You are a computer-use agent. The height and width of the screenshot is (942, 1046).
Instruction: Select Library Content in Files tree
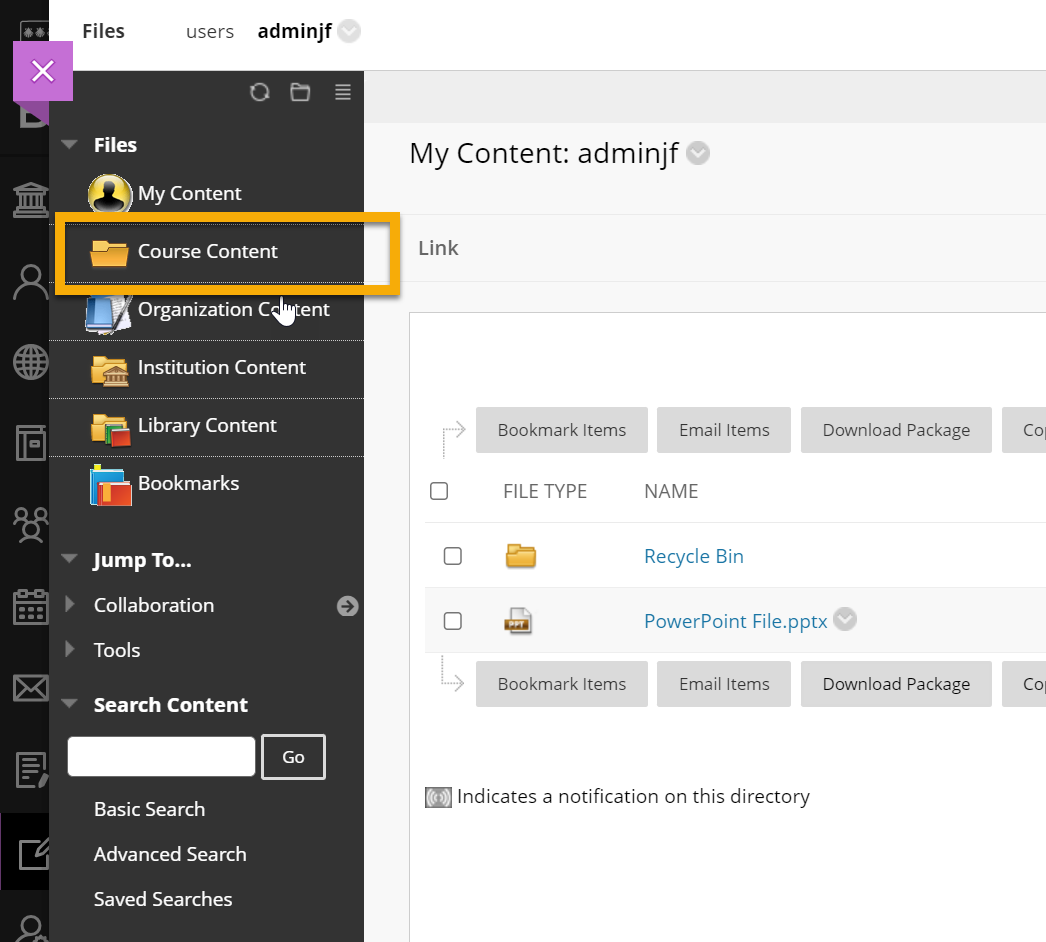pyautogui.click(x=206, y=426)
